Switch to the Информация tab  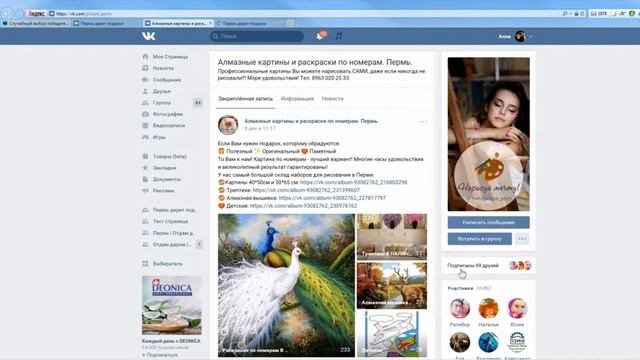(297, 98)
